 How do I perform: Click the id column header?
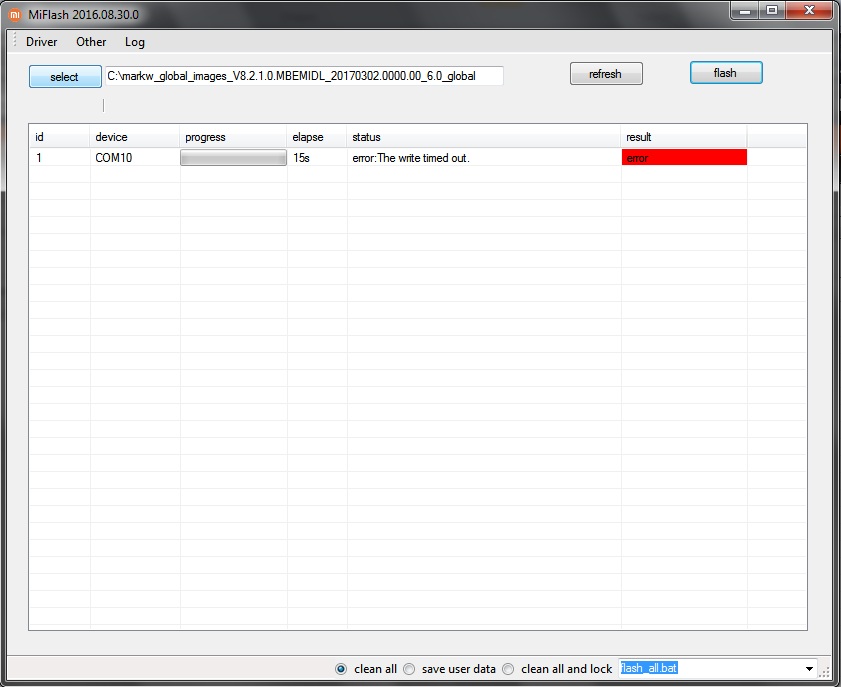pos(60,137)
